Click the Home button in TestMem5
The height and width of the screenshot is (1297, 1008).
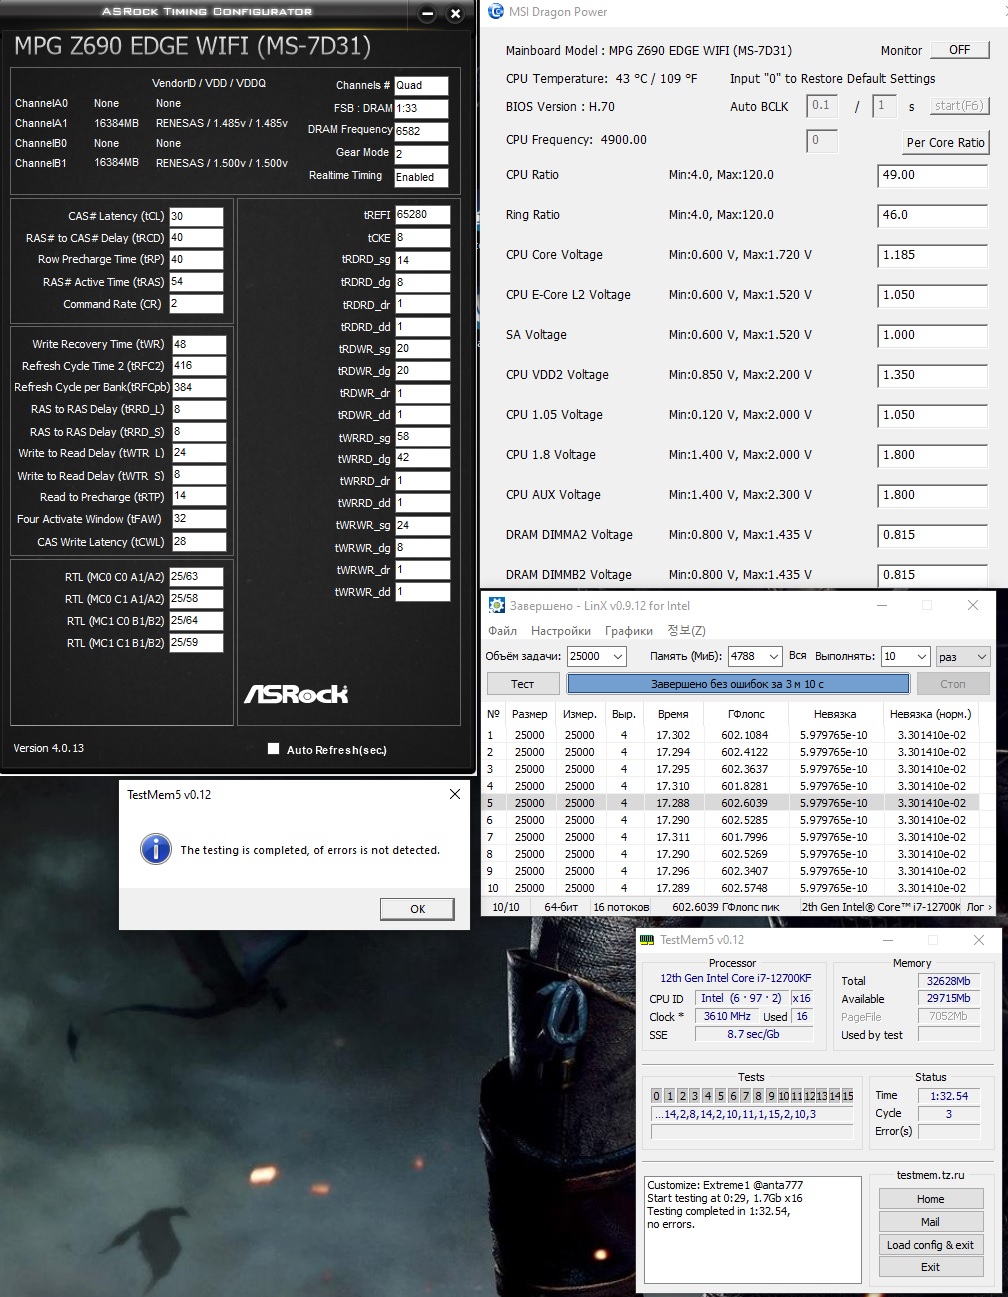[930, 1199]
